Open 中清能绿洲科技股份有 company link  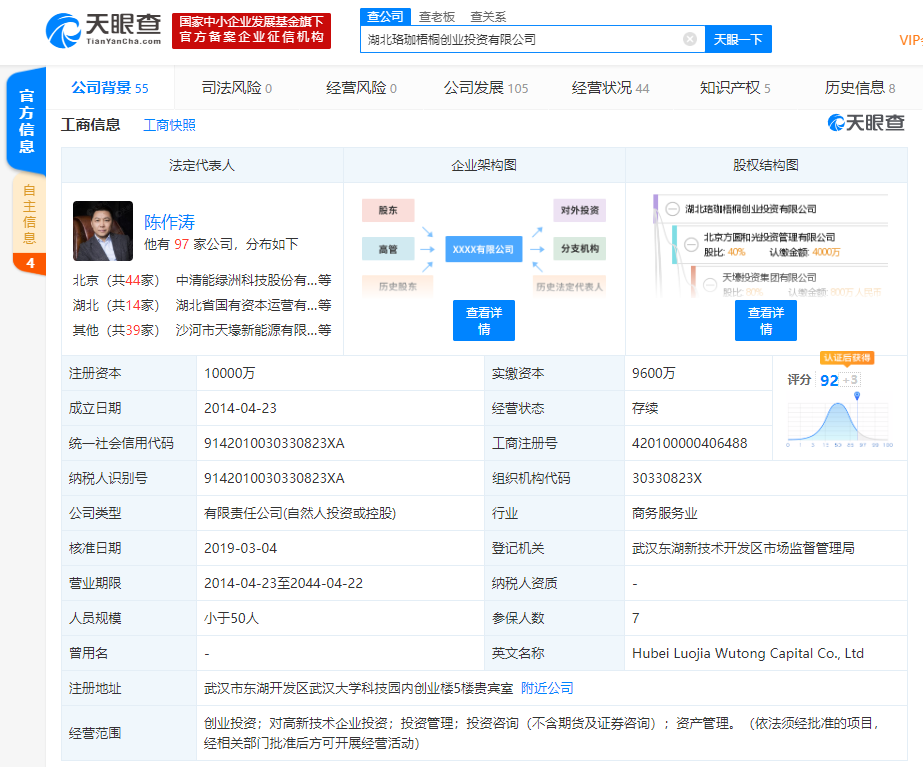[x=253, y=280]
